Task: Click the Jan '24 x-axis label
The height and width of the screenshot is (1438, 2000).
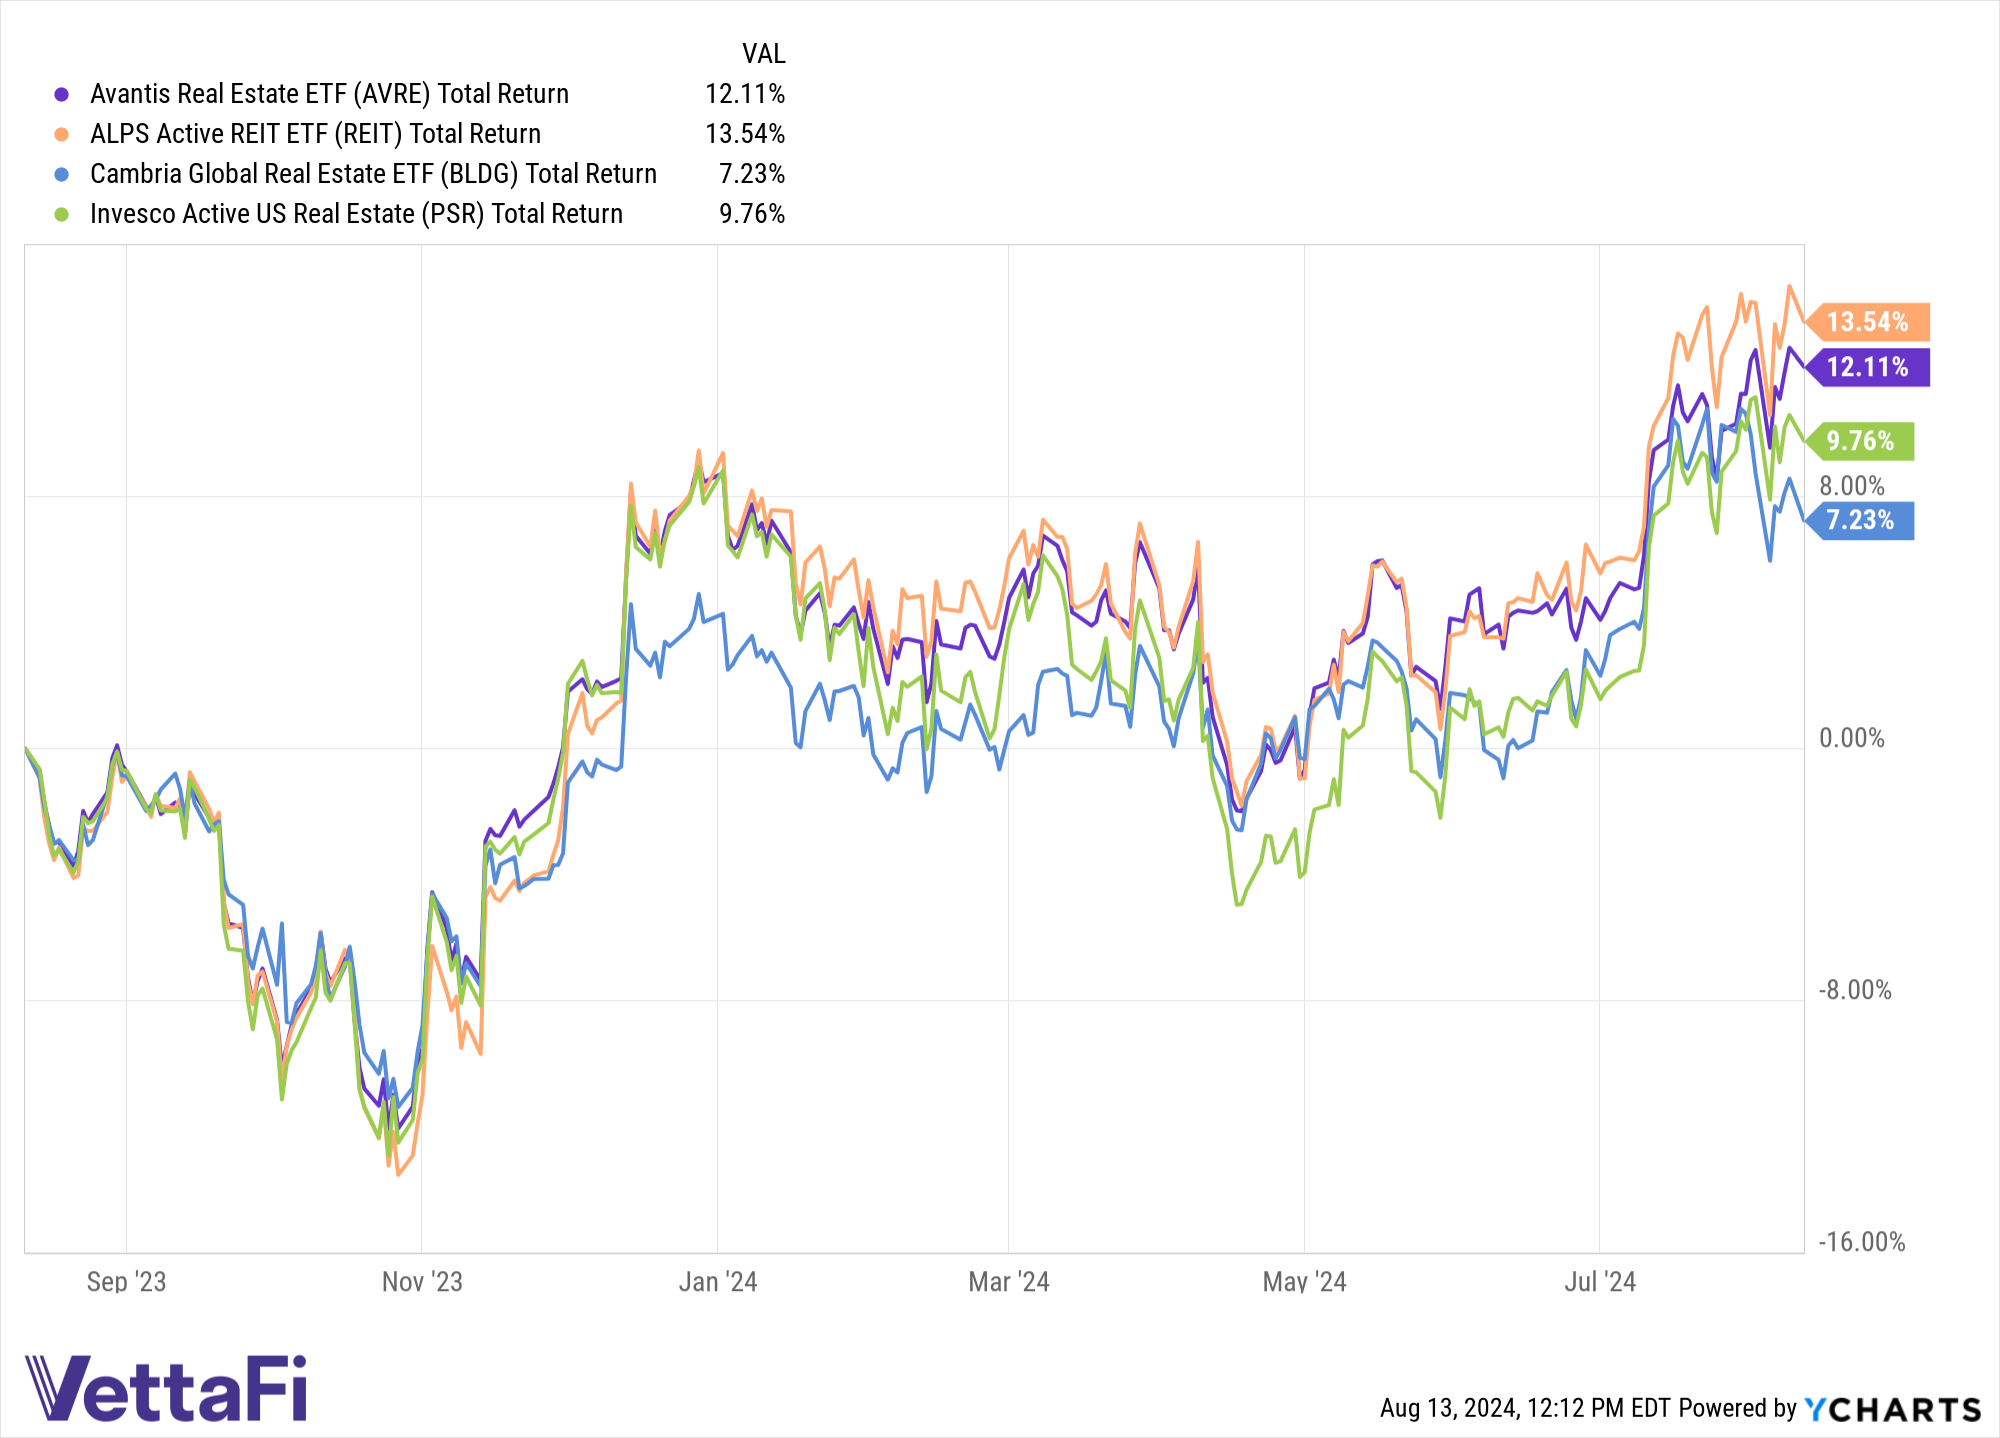Action: click(x=718, y=1282)
